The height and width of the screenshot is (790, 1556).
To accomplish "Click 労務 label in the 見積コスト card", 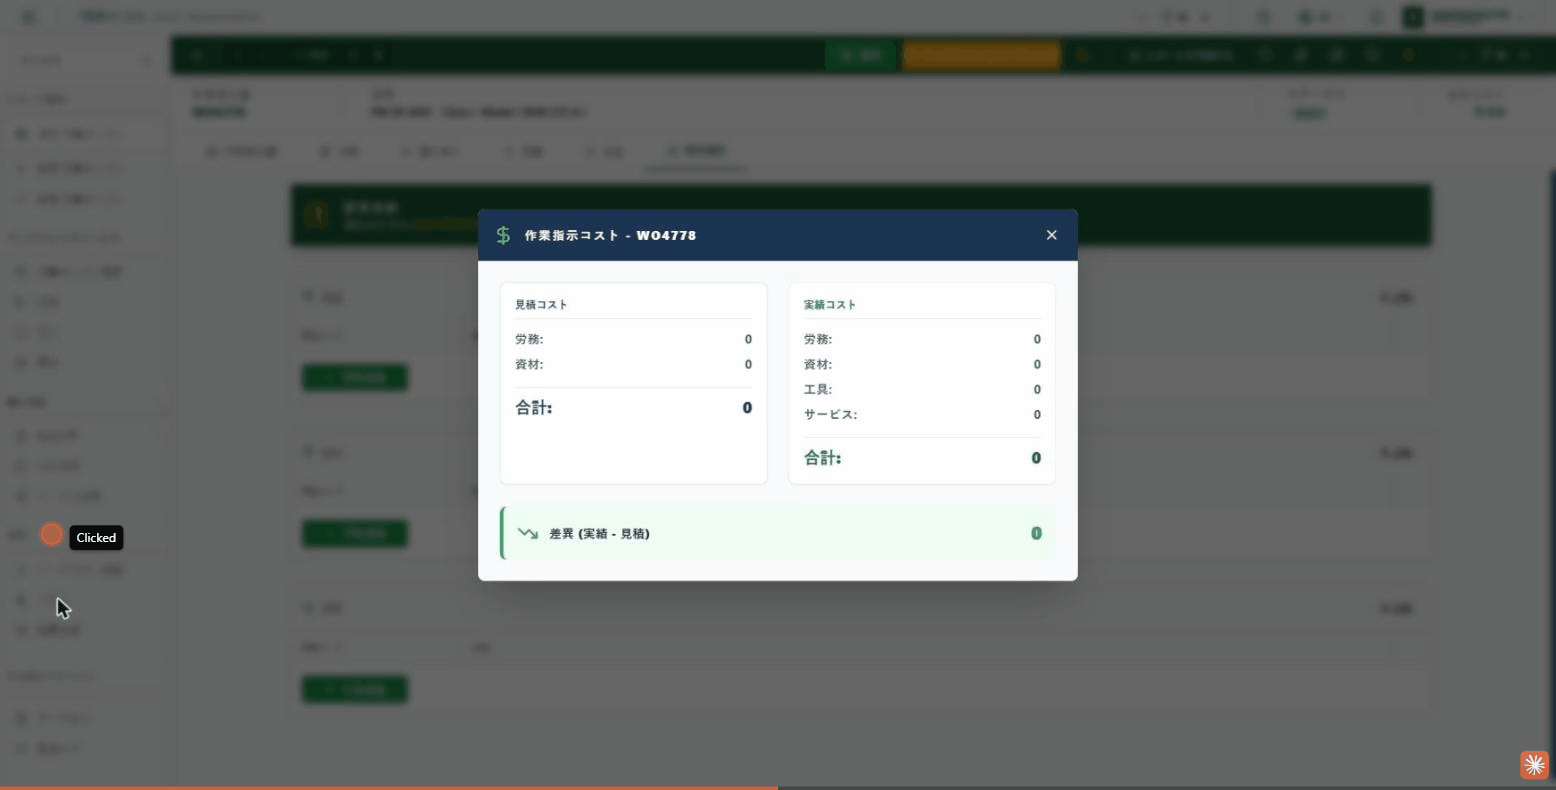I will (529, 339).
